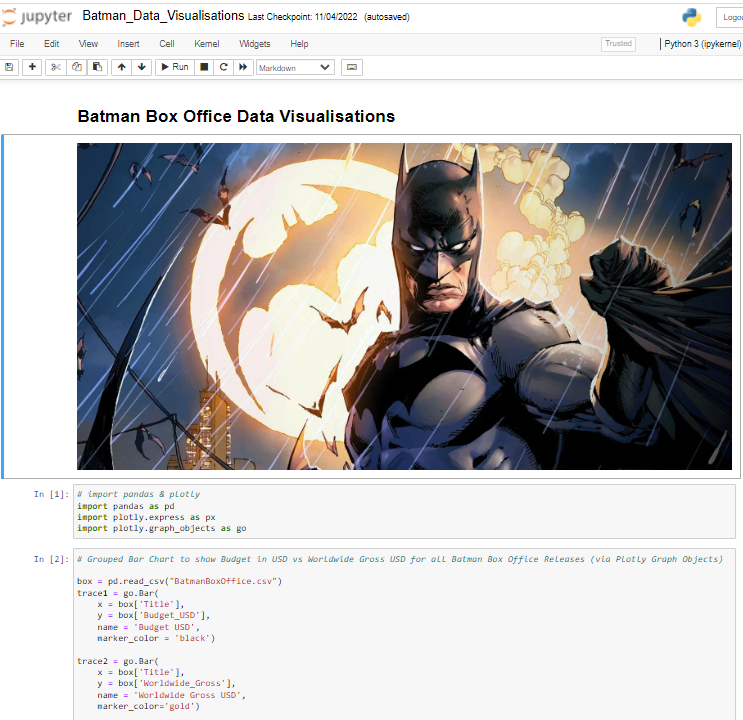Click into the In [1] imports code cell
The image size is (743, 720).
[404, 511]
